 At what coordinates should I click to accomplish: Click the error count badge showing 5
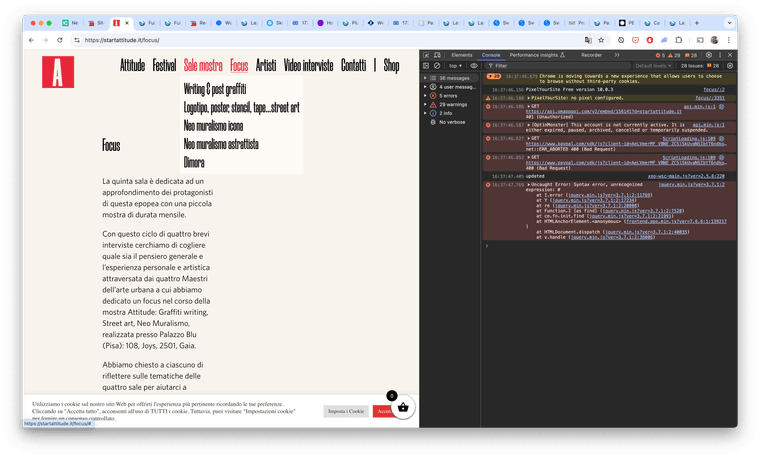tap(660, 55)
